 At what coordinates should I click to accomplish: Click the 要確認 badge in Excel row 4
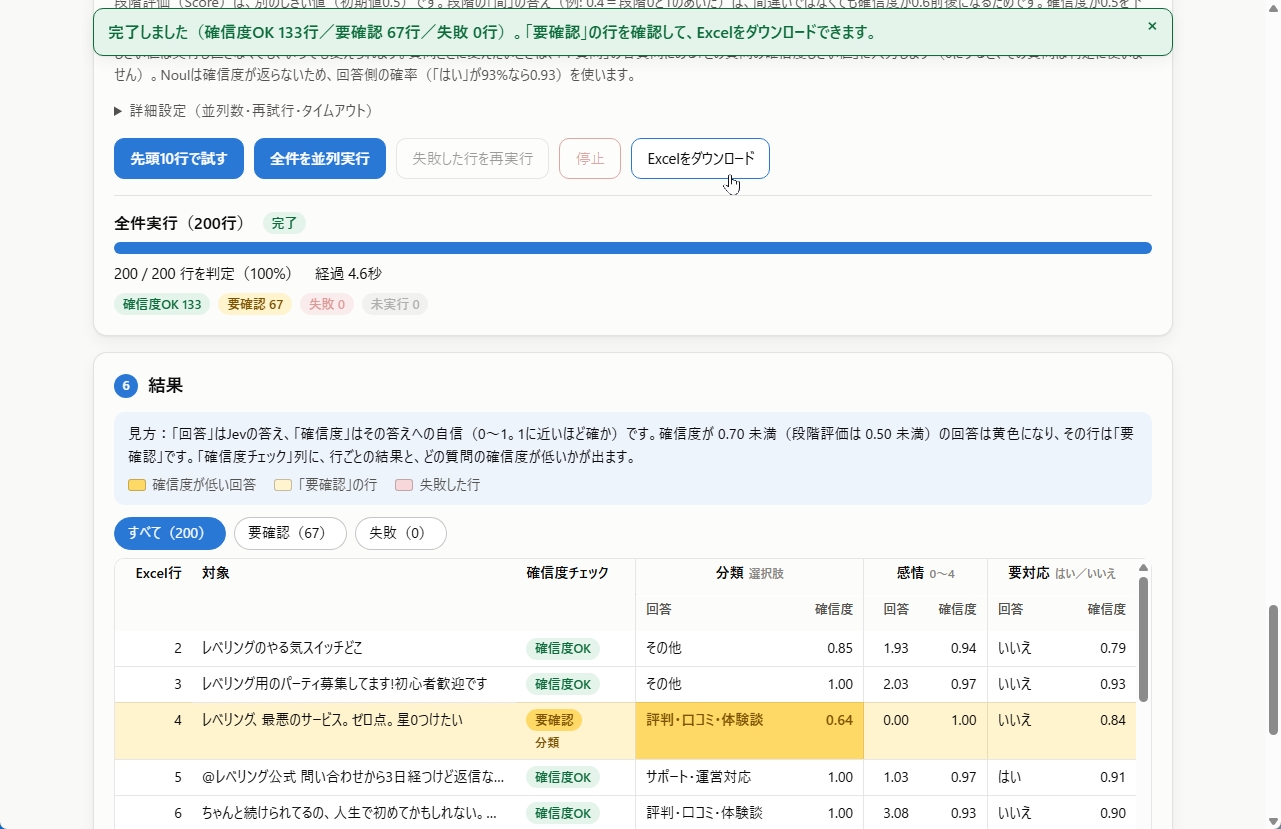[554, 720]
